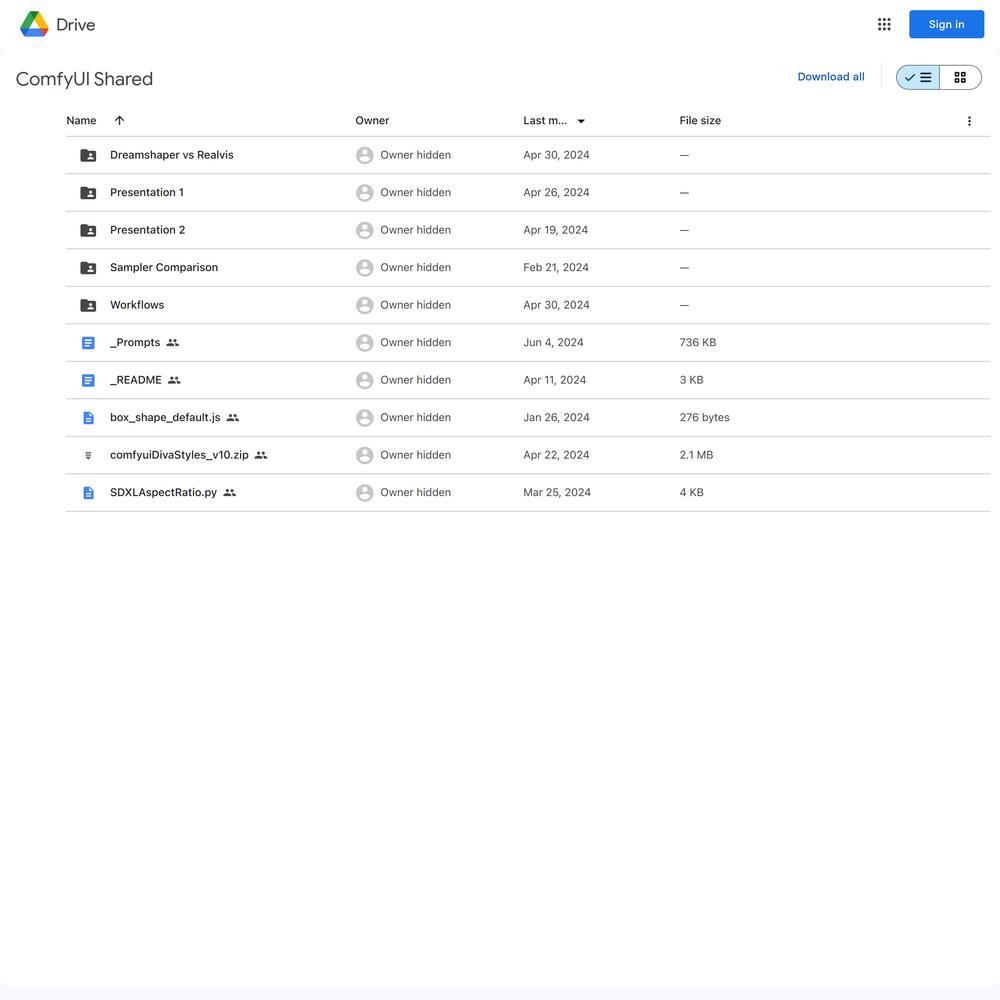Click the 736 KB file size cell
The width and height of the screenshot is (1000, 1000).
(x=698, y=342)
